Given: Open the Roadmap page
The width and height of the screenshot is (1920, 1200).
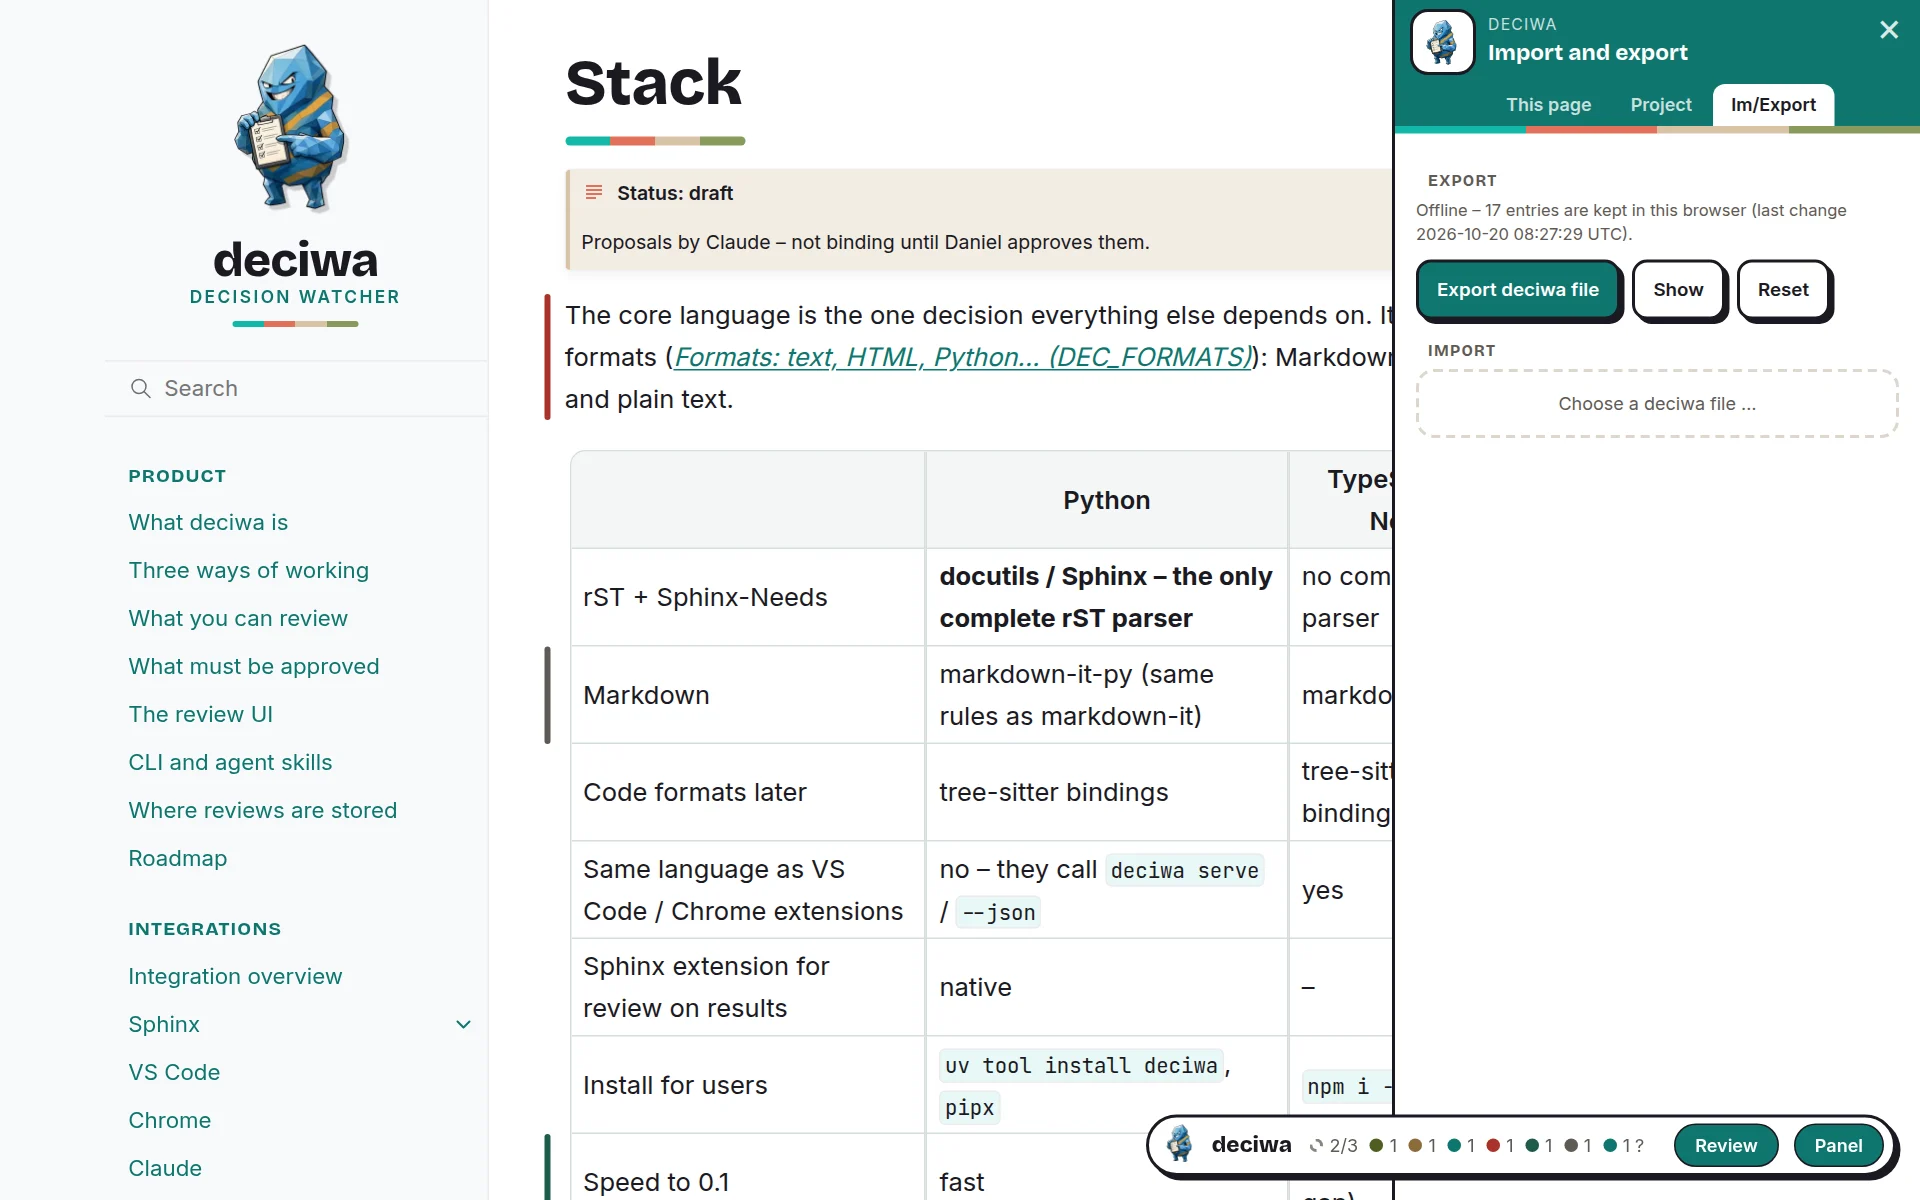Looking at the screenshot, I should click(x=177, y=858).
